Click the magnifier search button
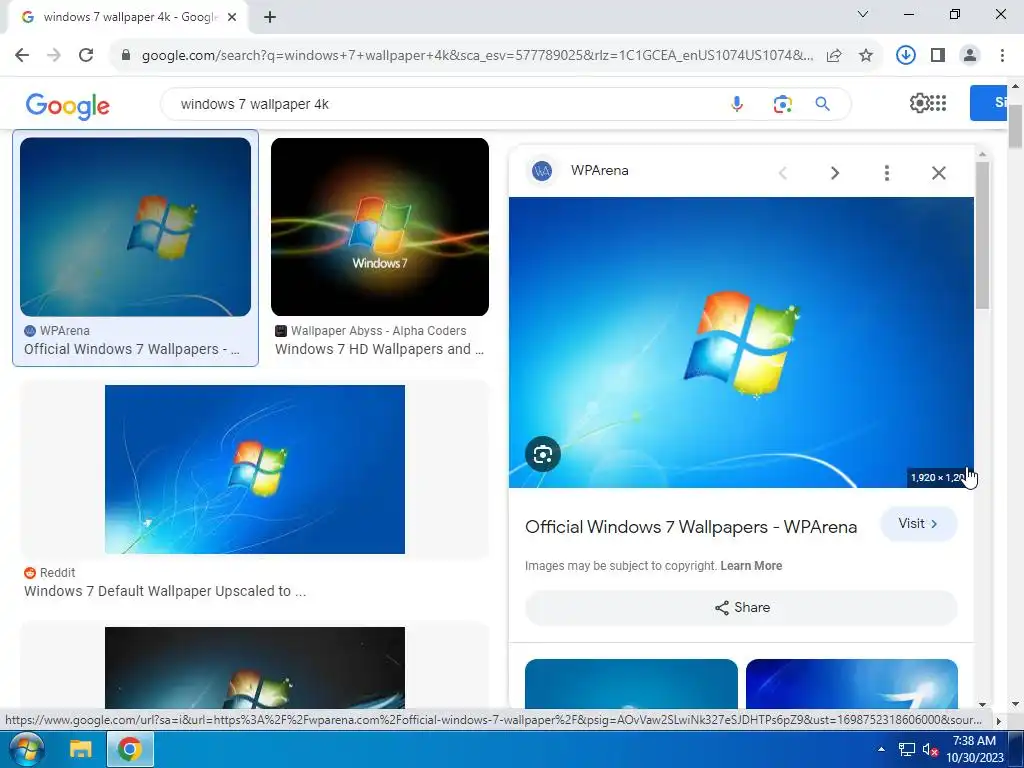This screenshot has height=768, width=1024. (822, 104)
